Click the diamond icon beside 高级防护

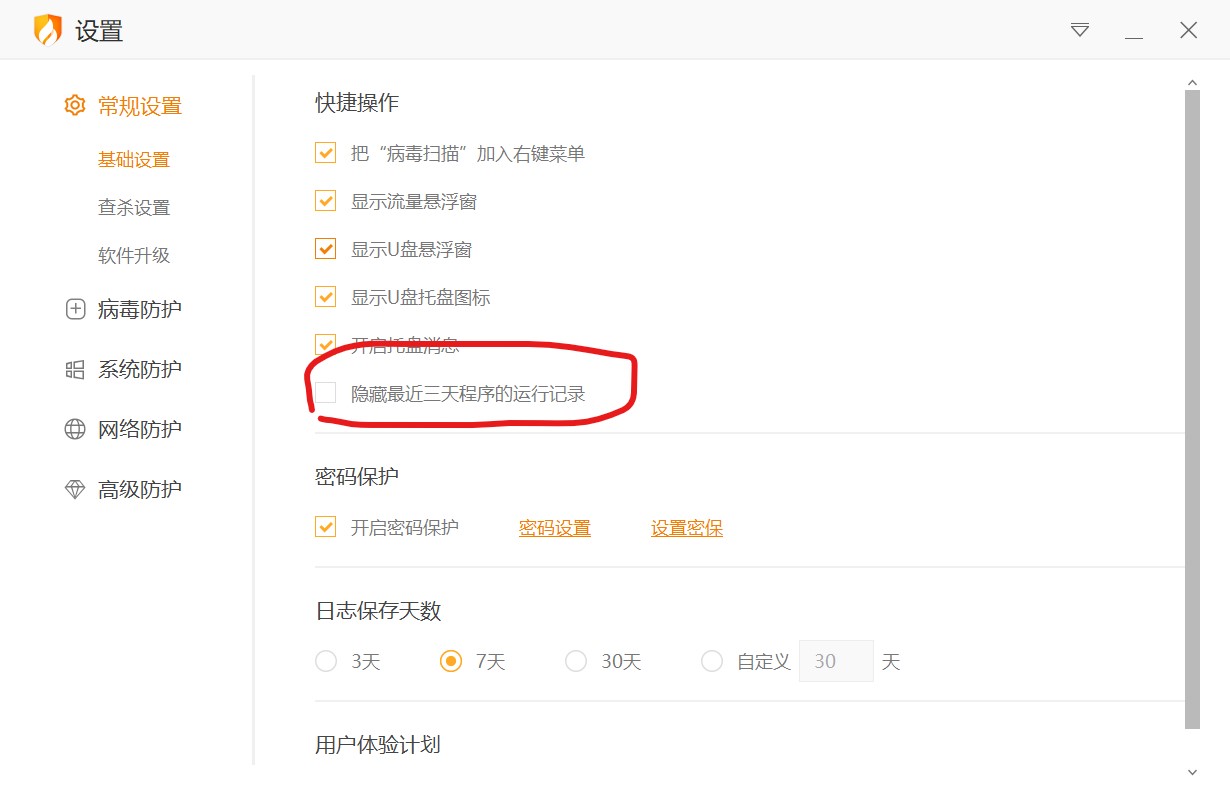coord(75,490)
